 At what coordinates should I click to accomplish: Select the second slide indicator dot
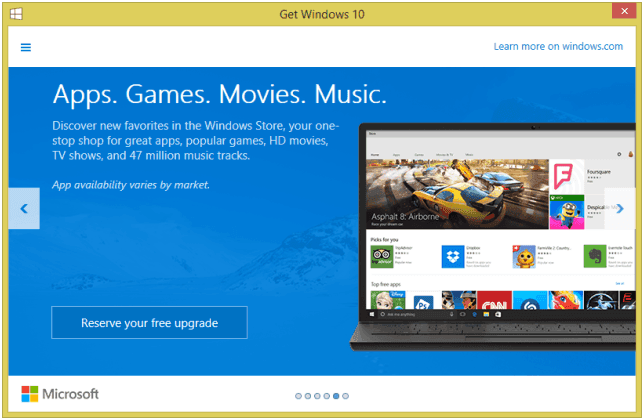[308, 396]
